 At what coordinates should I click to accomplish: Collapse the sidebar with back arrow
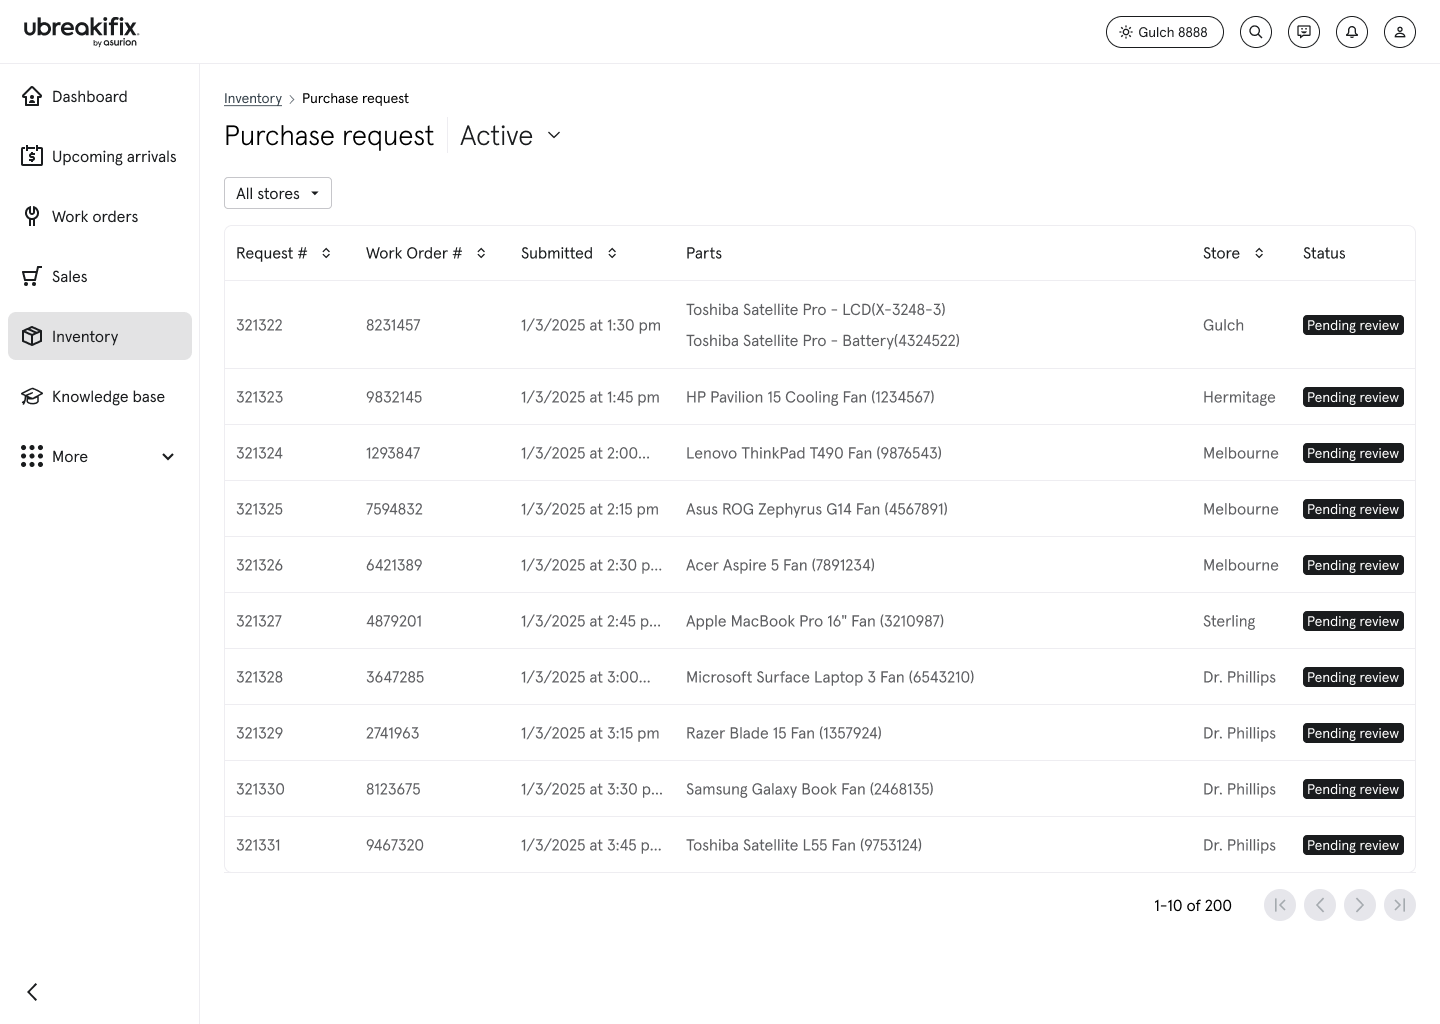(x=32, y=992)
